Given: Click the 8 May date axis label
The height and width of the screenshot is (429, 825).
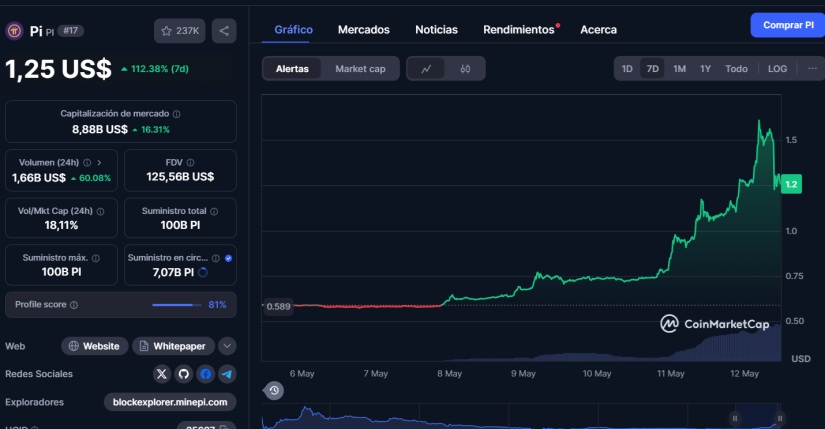Looking at the screenshot, I should (x=449, y=374).
